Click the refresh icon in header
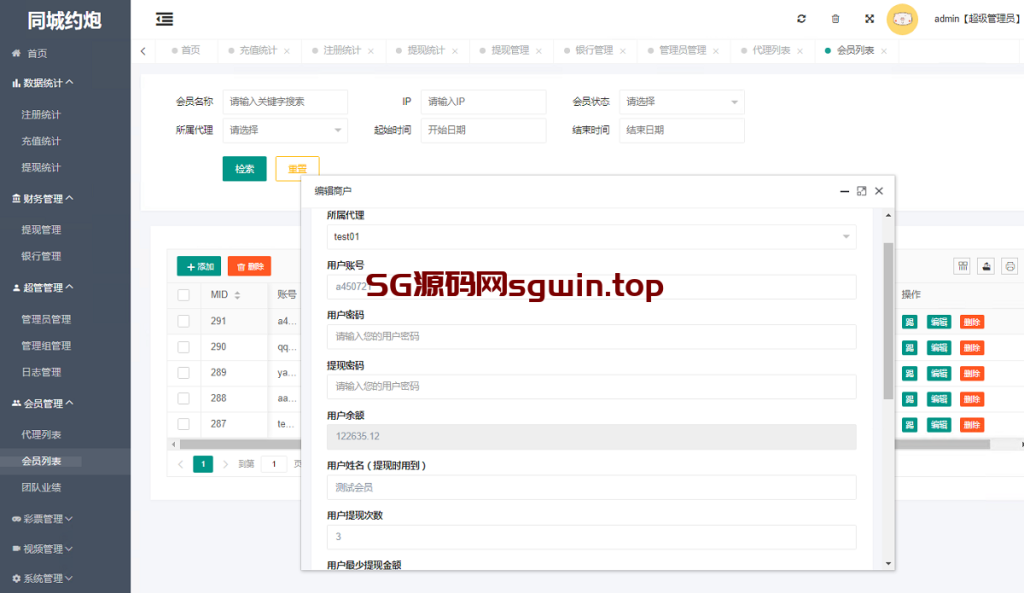 (801, 19)
